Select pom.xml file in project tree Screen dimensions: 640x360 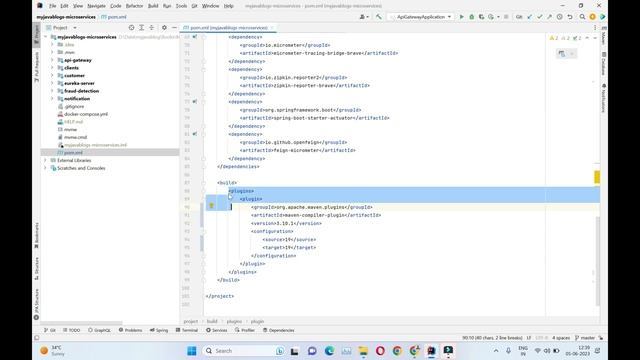(73, 153)
